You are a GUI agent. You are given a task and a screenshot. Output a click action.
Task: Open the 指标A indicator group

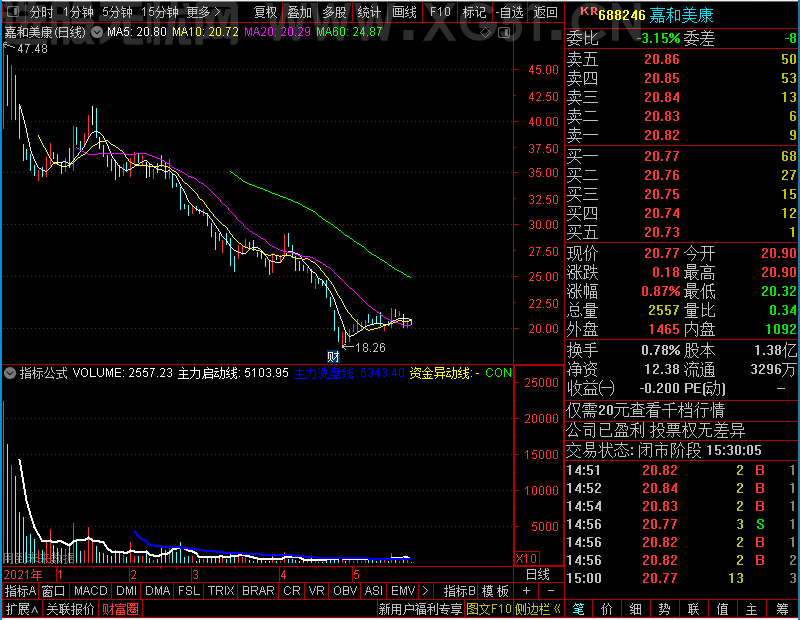pyautogui.click(x=20, y=591)
